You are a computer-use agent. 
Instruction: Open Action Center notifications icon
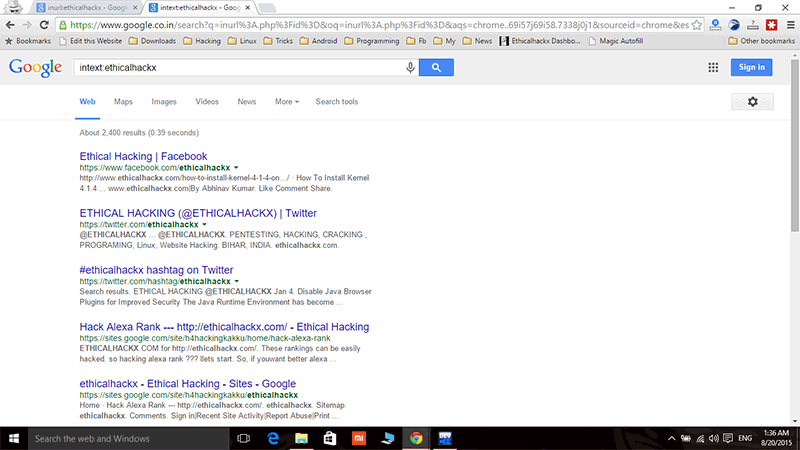coord(728,438)
